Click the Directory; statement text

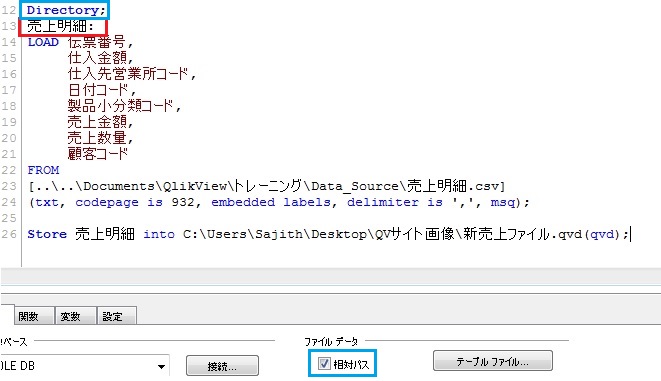pyautogui.click(x=66, y=10)
